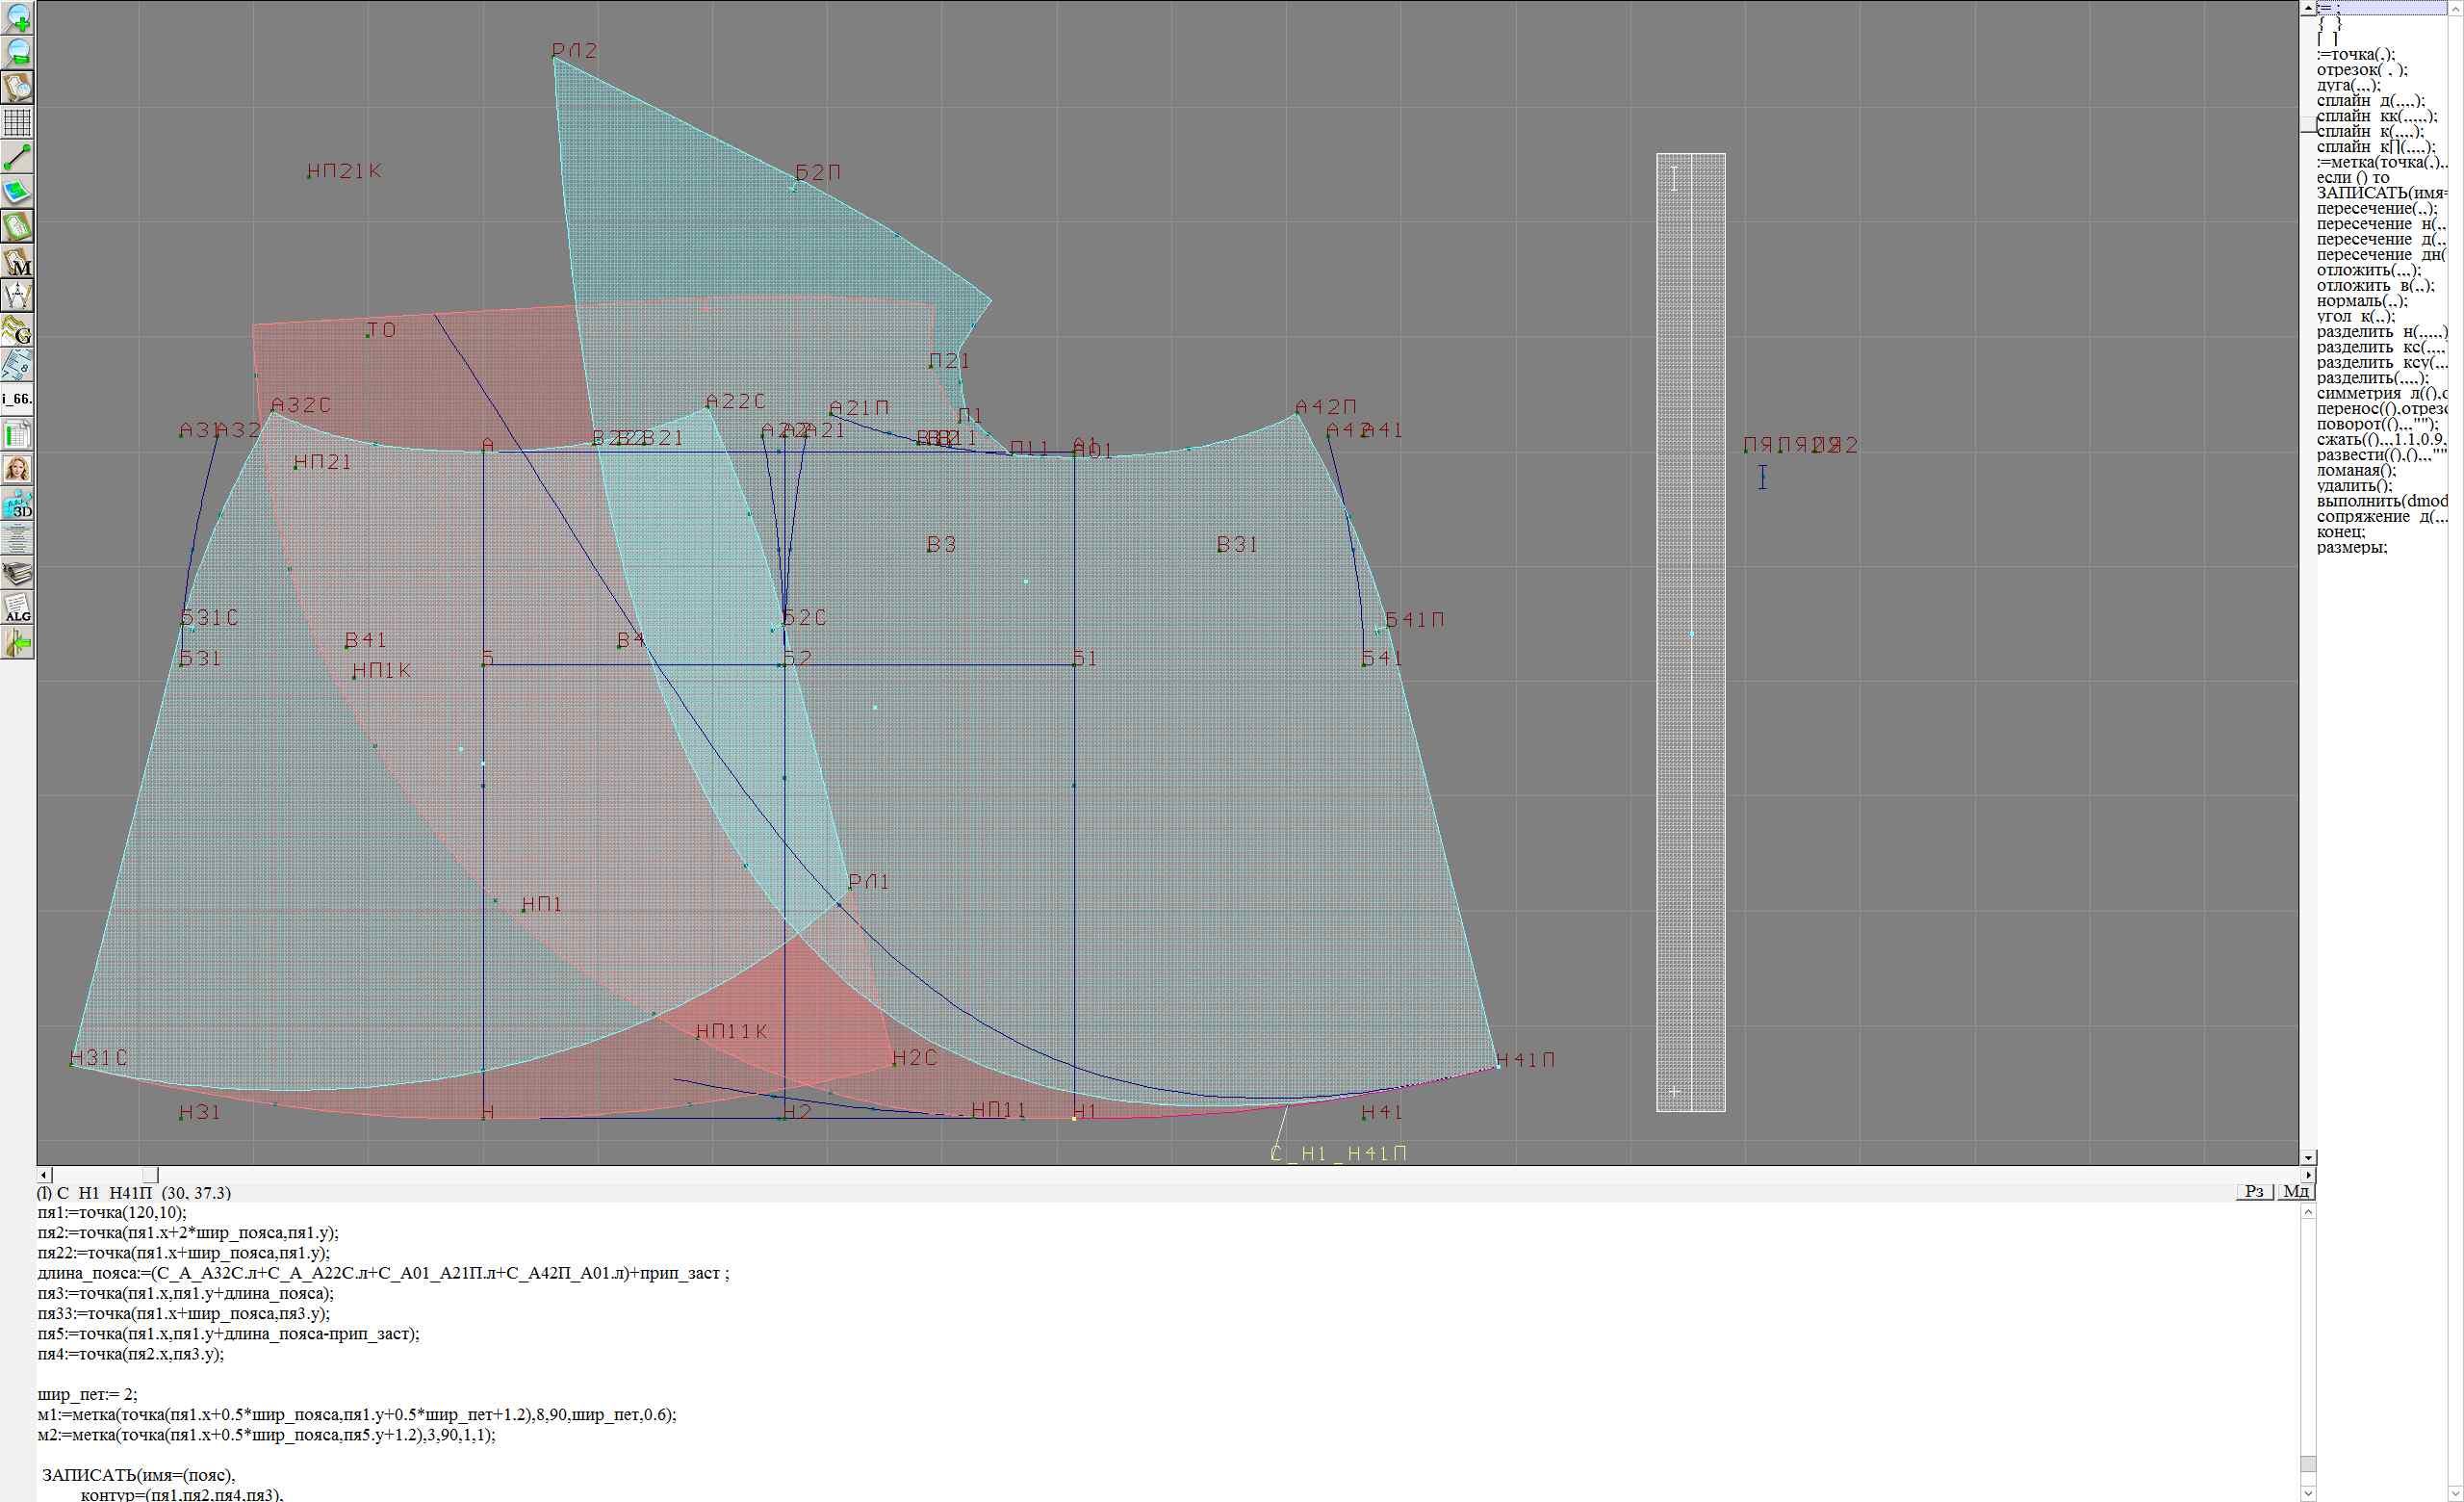Click code line 'шир_пет:= 2;' in editor
The image size is (2464, 1502).
pos(88,1394)
